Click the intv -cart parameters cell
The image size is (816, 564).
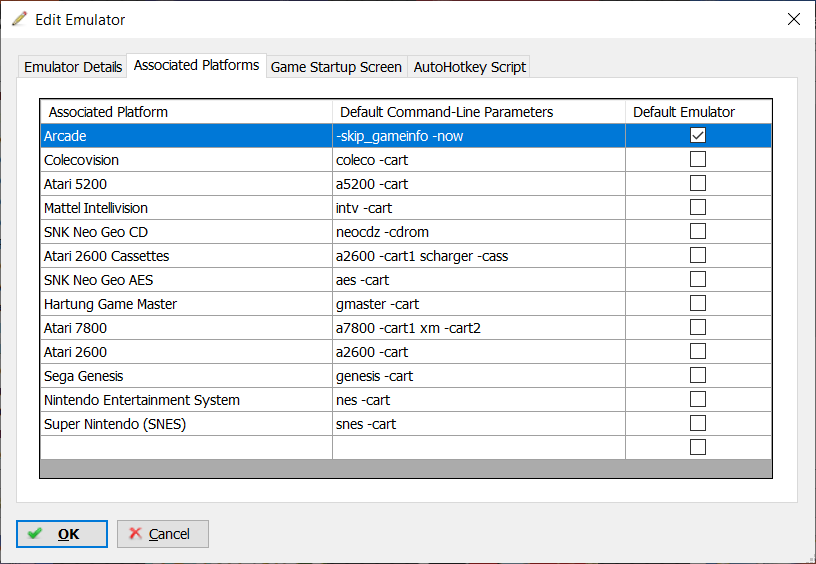[x=479, y=208]
